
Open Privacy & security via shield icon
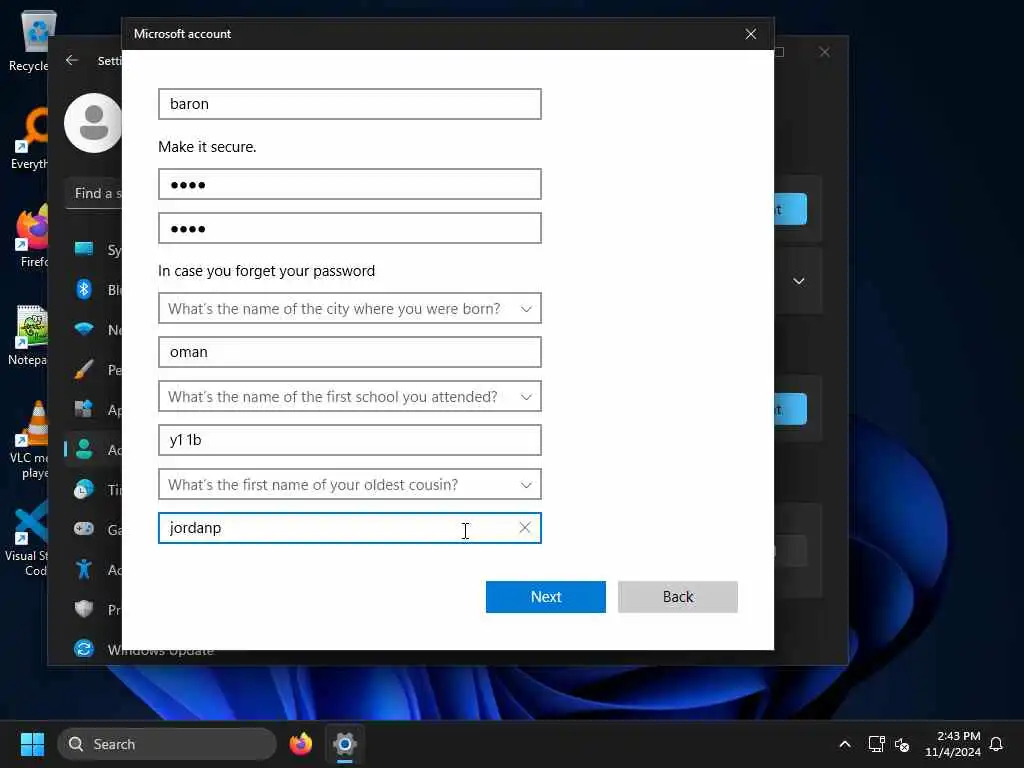(84, 609)
